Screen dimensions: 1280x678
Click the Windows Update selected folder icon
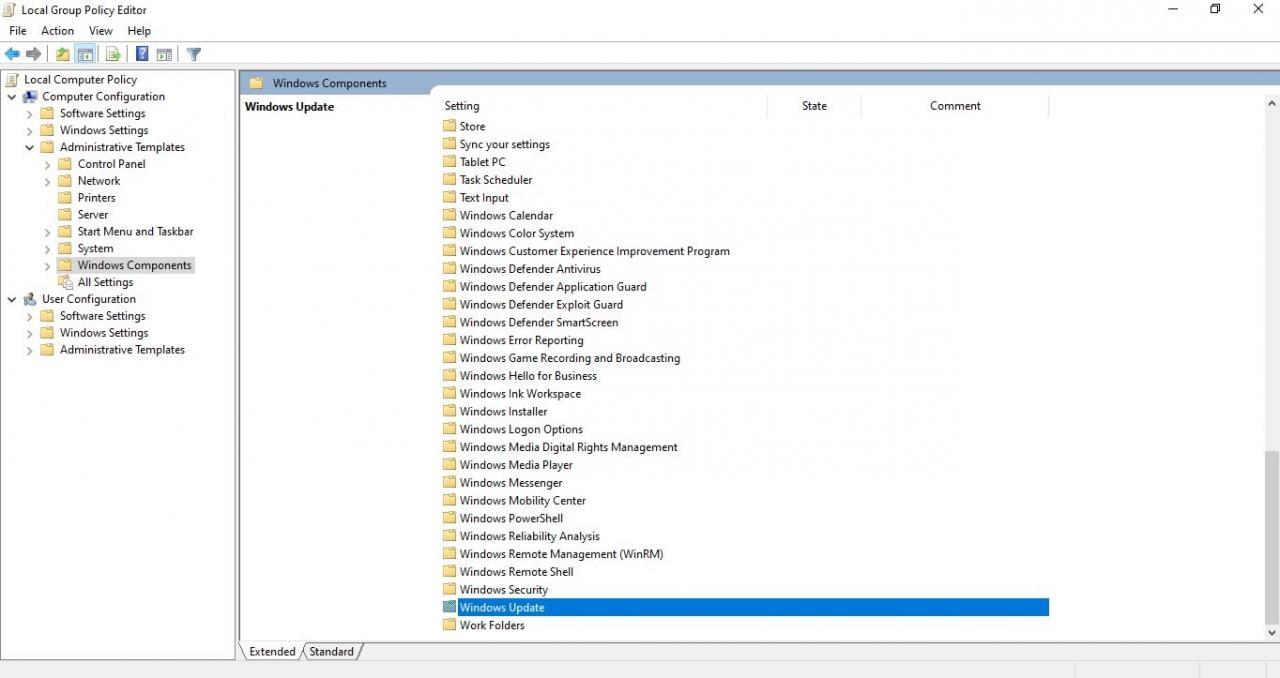tap(449, 607)
